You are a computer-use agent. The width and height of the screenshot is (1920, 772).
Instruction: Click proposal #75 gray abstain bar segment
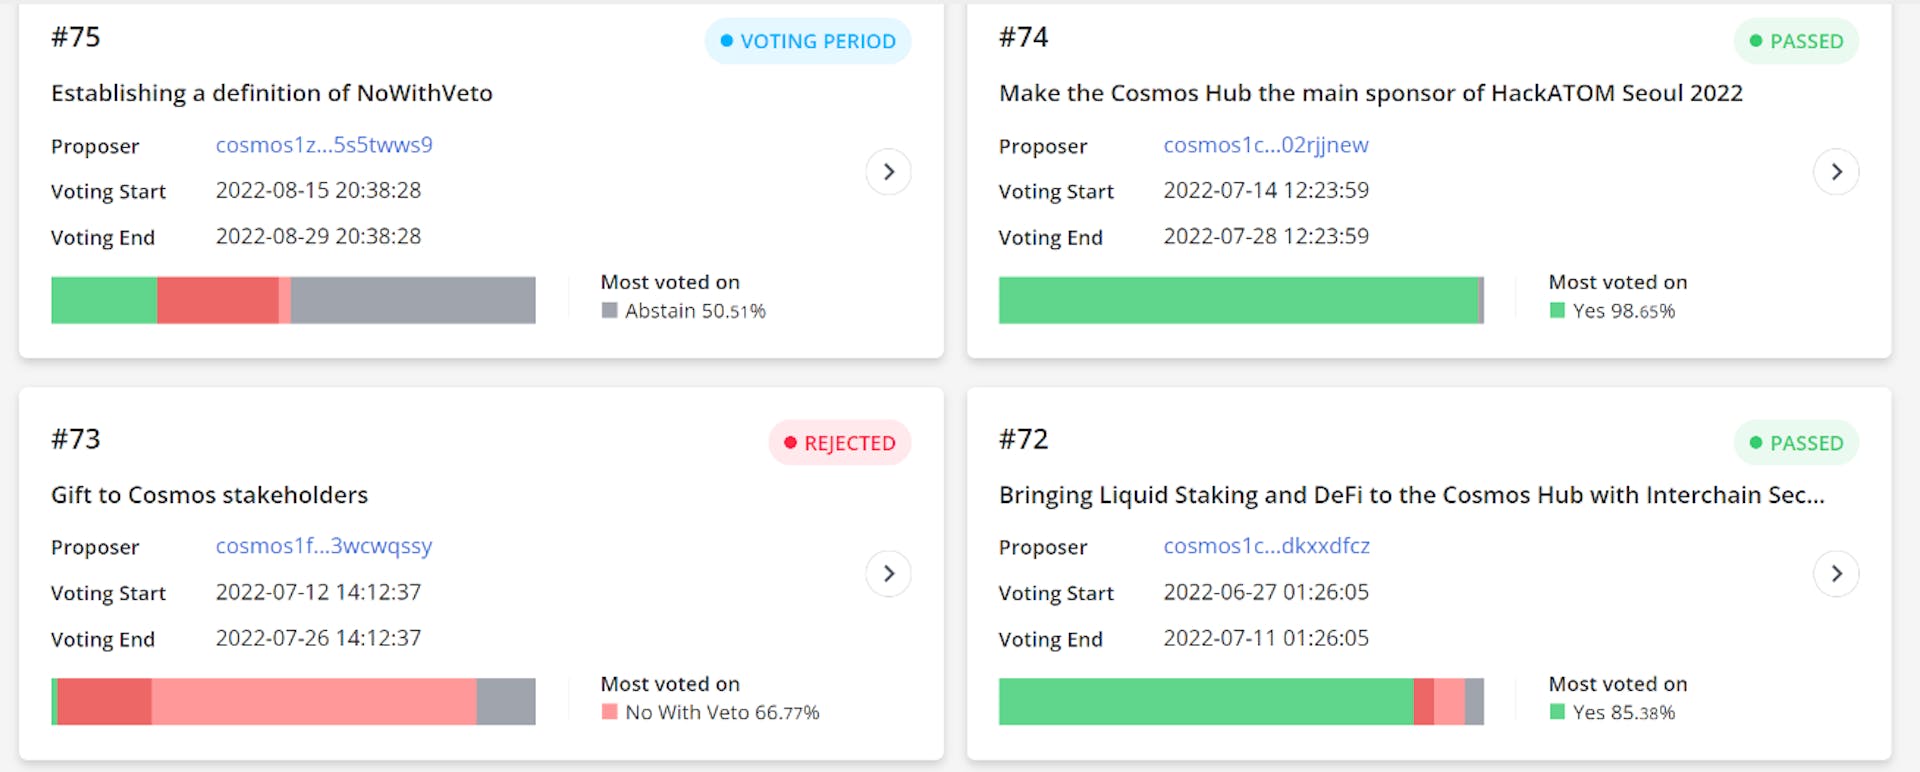pos(413,300)
